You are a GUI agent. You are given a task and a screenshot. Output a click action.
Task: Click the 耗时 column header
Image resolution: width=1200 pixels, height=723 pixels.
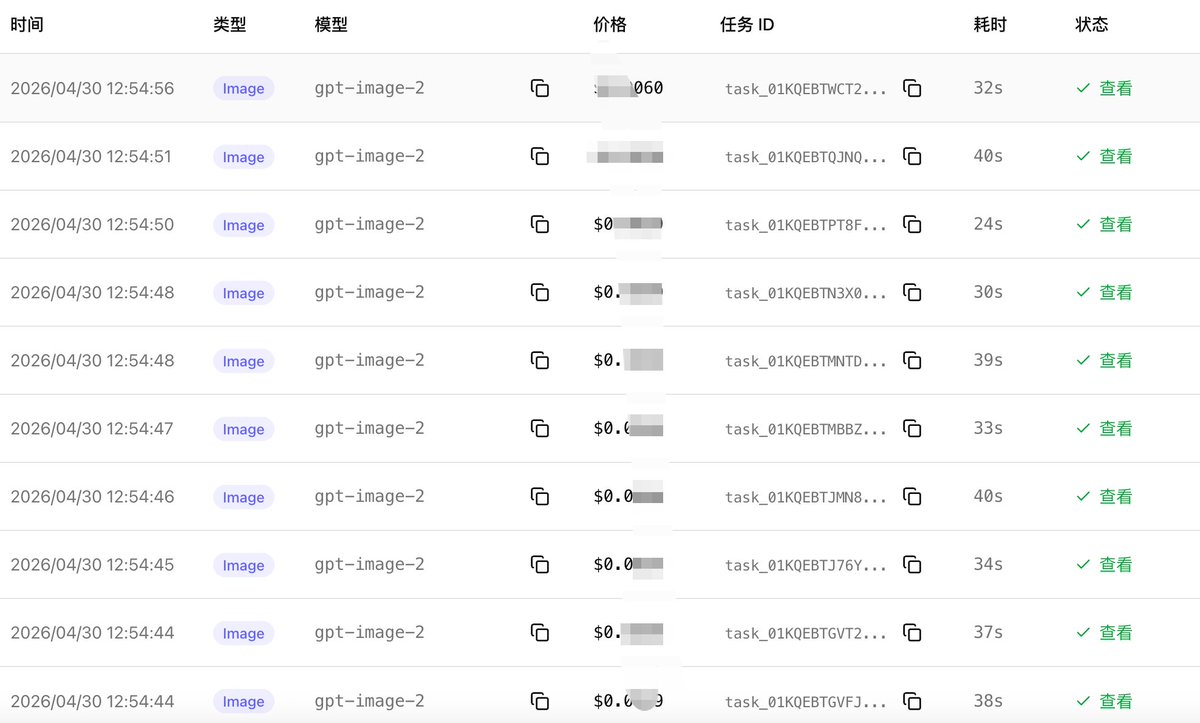[990, 24]
